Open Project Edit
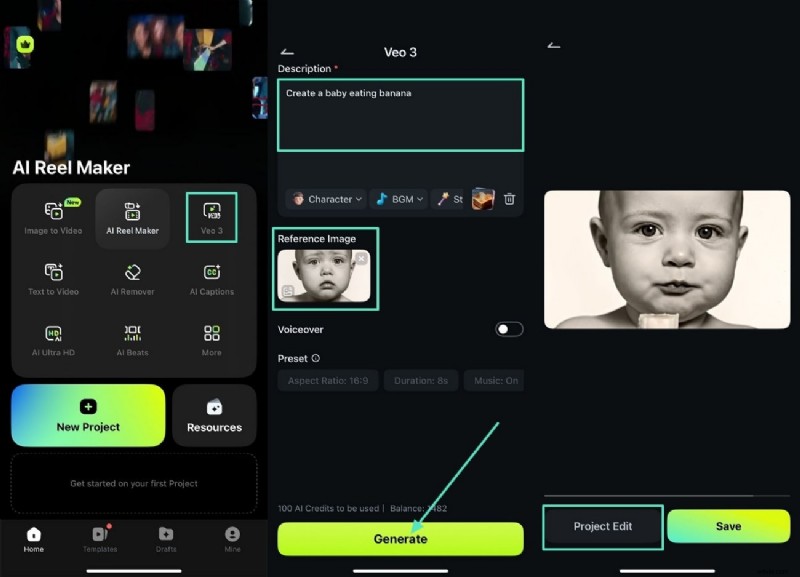 coord(602,527)
